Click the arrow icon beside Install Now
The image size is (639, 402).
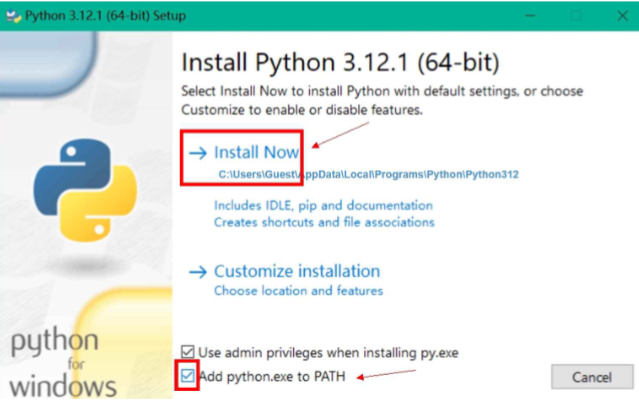(198, 153)
